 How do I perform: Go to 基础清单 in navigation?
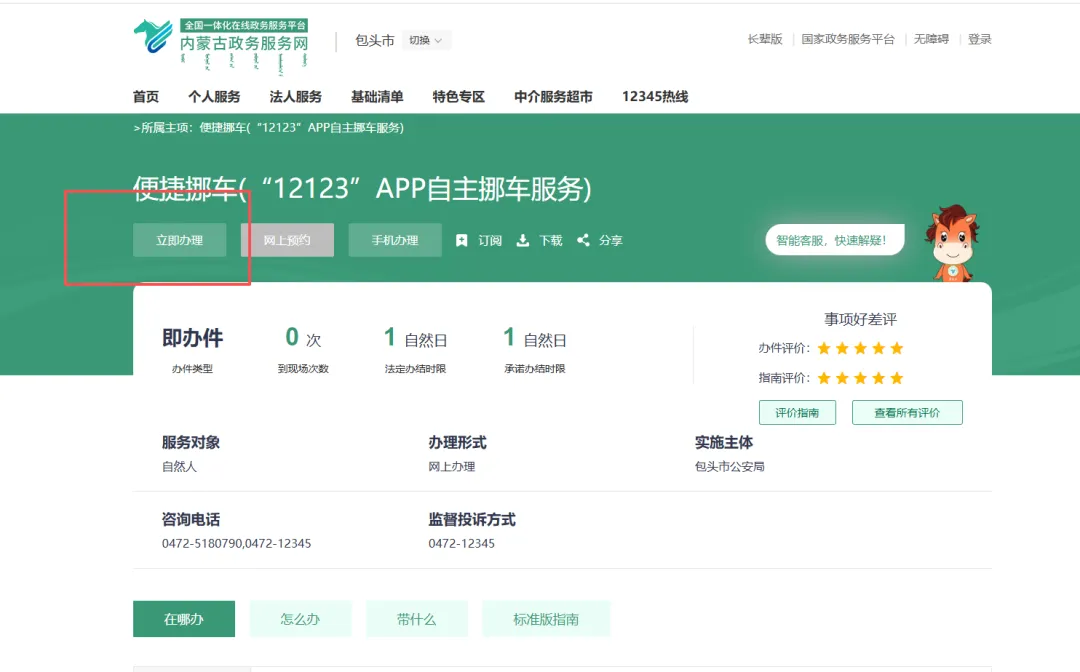click(x=377, y=96)
